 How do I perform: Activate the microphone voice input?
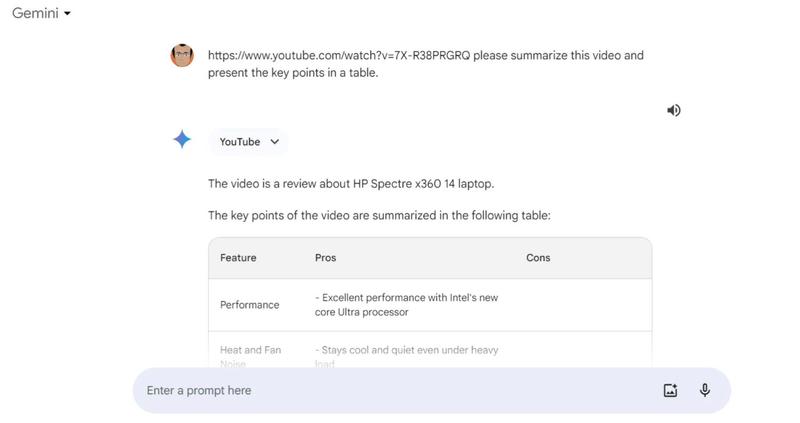tap(705, 390)
